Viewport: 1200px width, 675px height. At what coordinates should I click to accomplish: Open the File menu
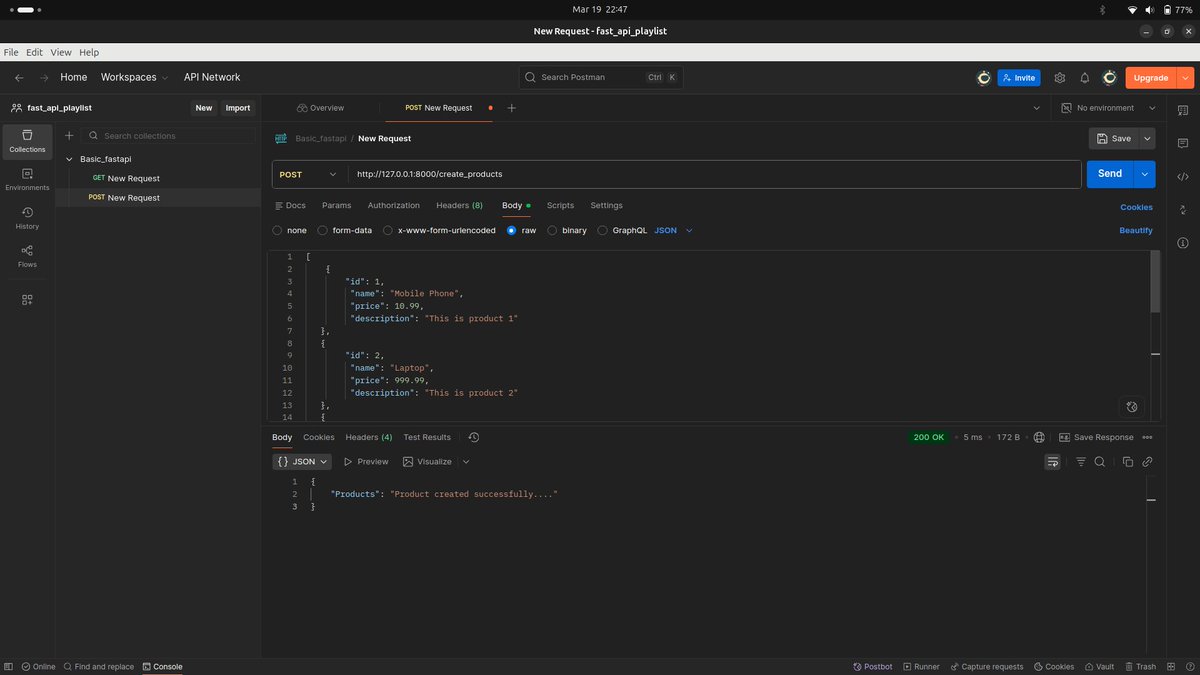[x=11, y=52]
